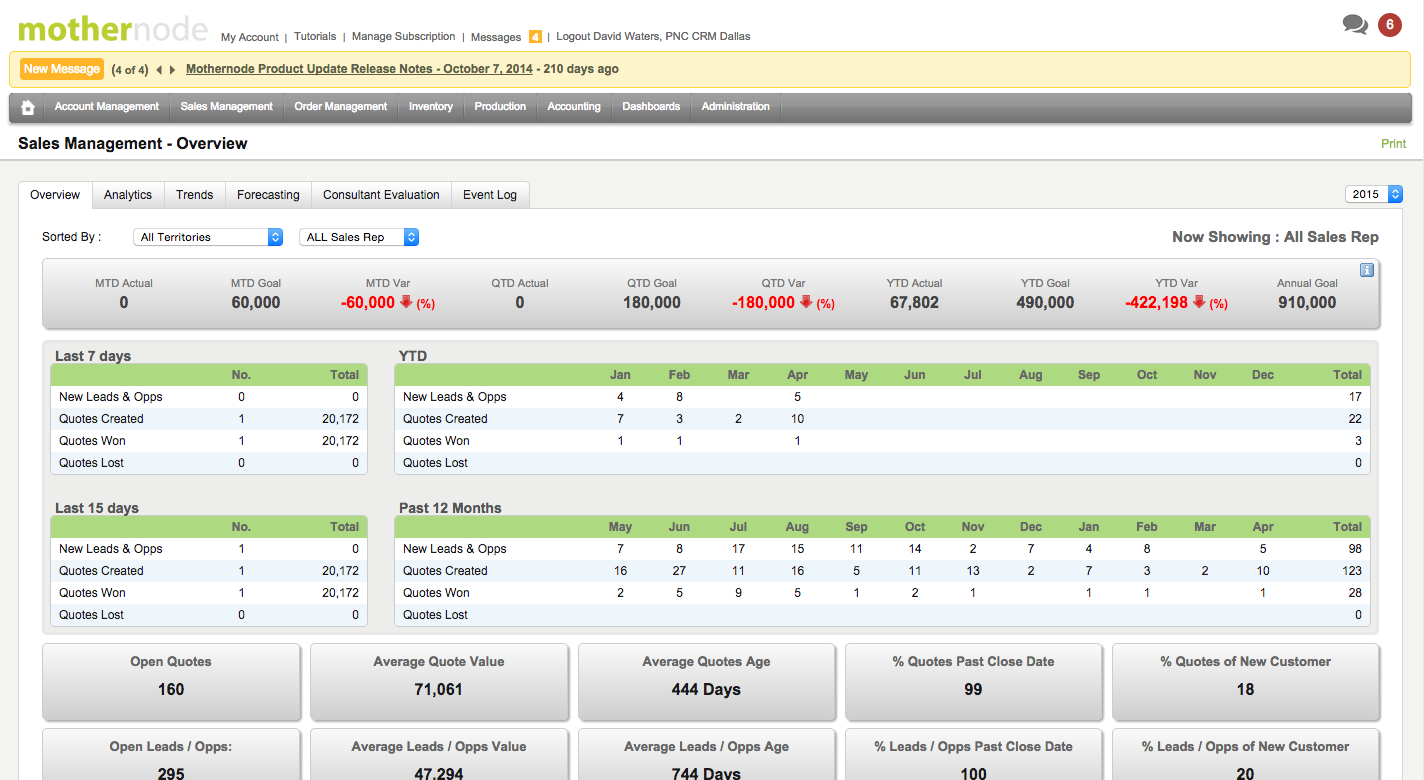
Task: Open the chat bubbles messages icon
Action: pyautogui.click(x=1355, y=24)
